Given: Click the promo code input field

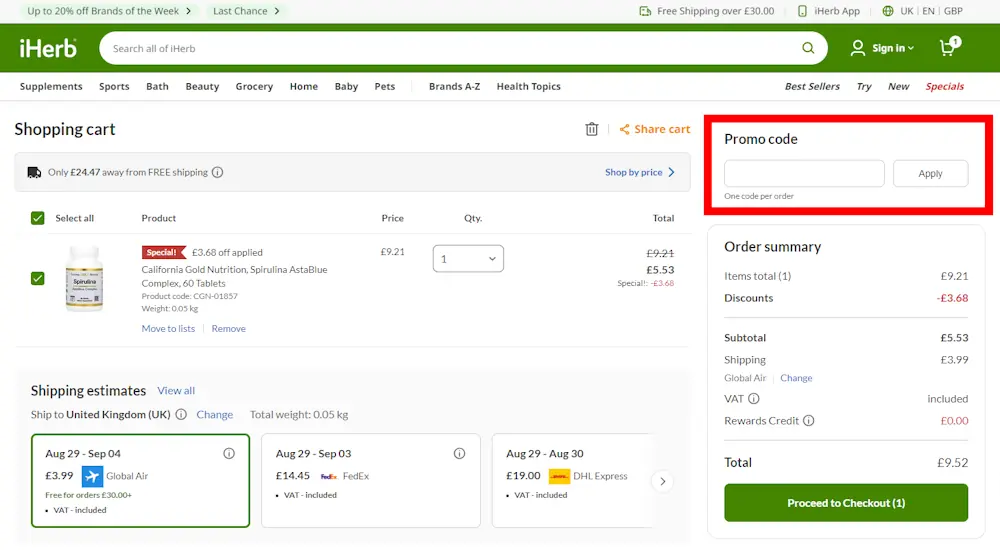Looking at the screenshot, I should pos(804,174).
